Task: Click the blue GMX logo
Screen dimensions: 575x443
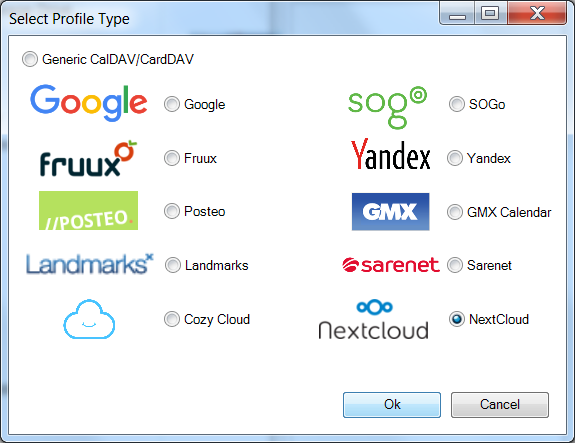Action: click(x=391, y=212)
